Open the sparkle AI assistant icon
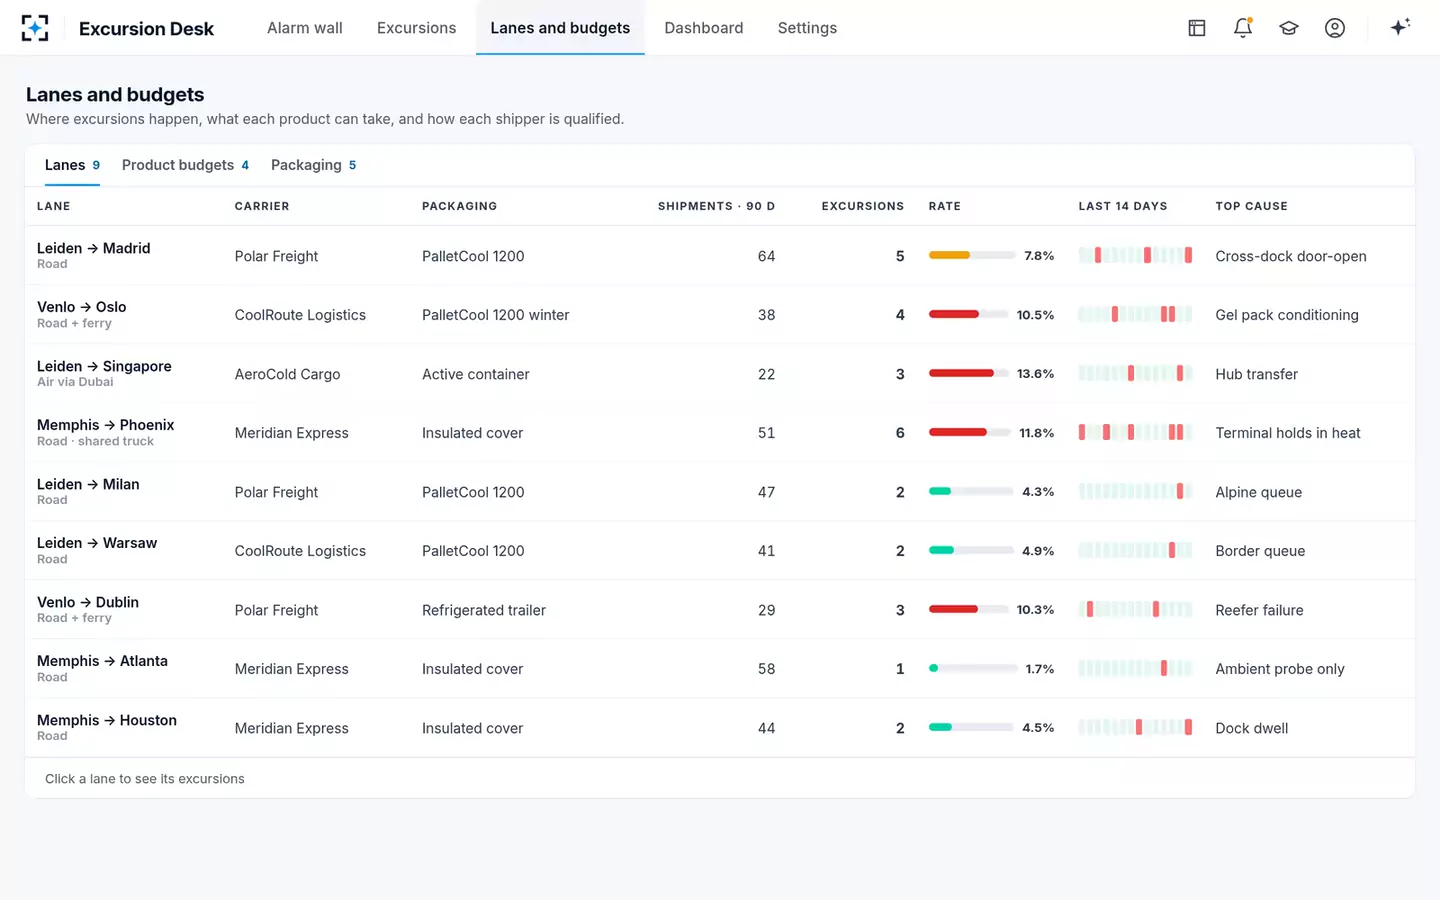 [x=1400, y=27]
